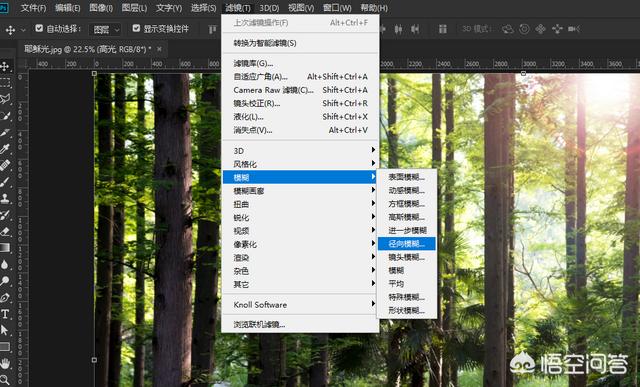Select the Rectangular Marquee tool
Image resolution: width=640 pixels, height=387 pixels.
pos(5,83)
